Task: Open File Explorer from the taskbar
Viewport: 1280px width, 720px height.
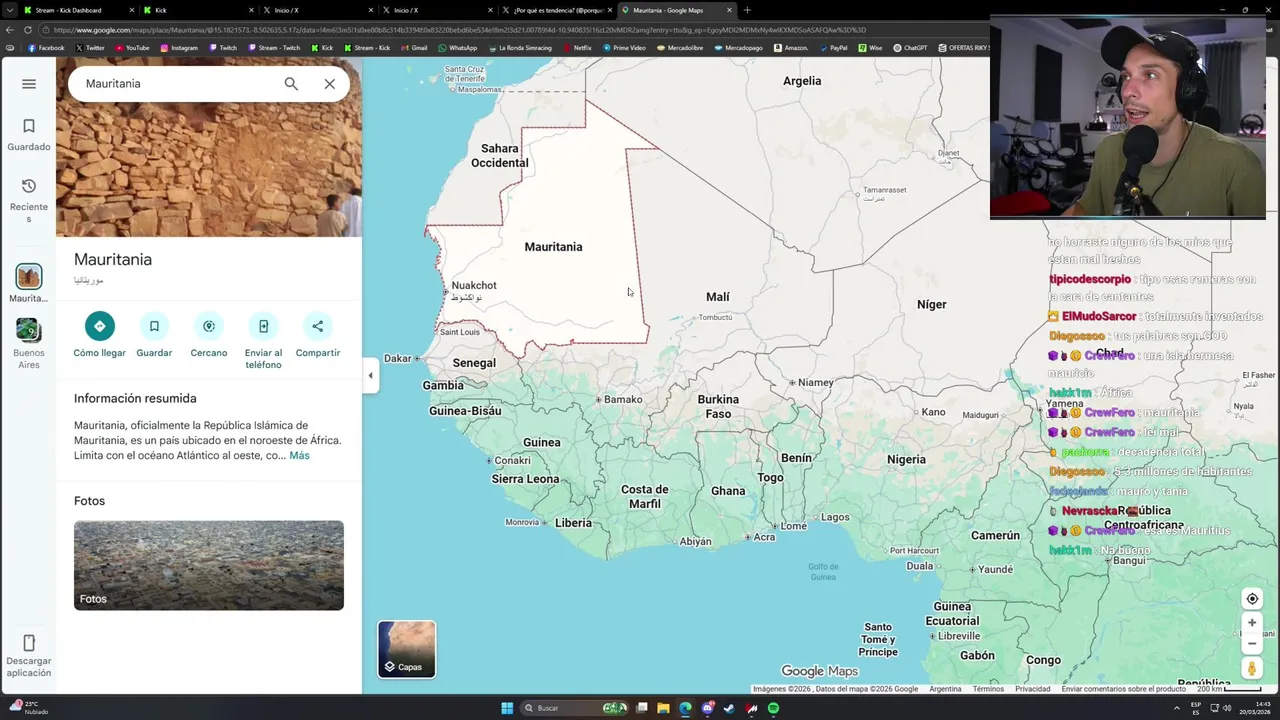Action: click(663, 708)
